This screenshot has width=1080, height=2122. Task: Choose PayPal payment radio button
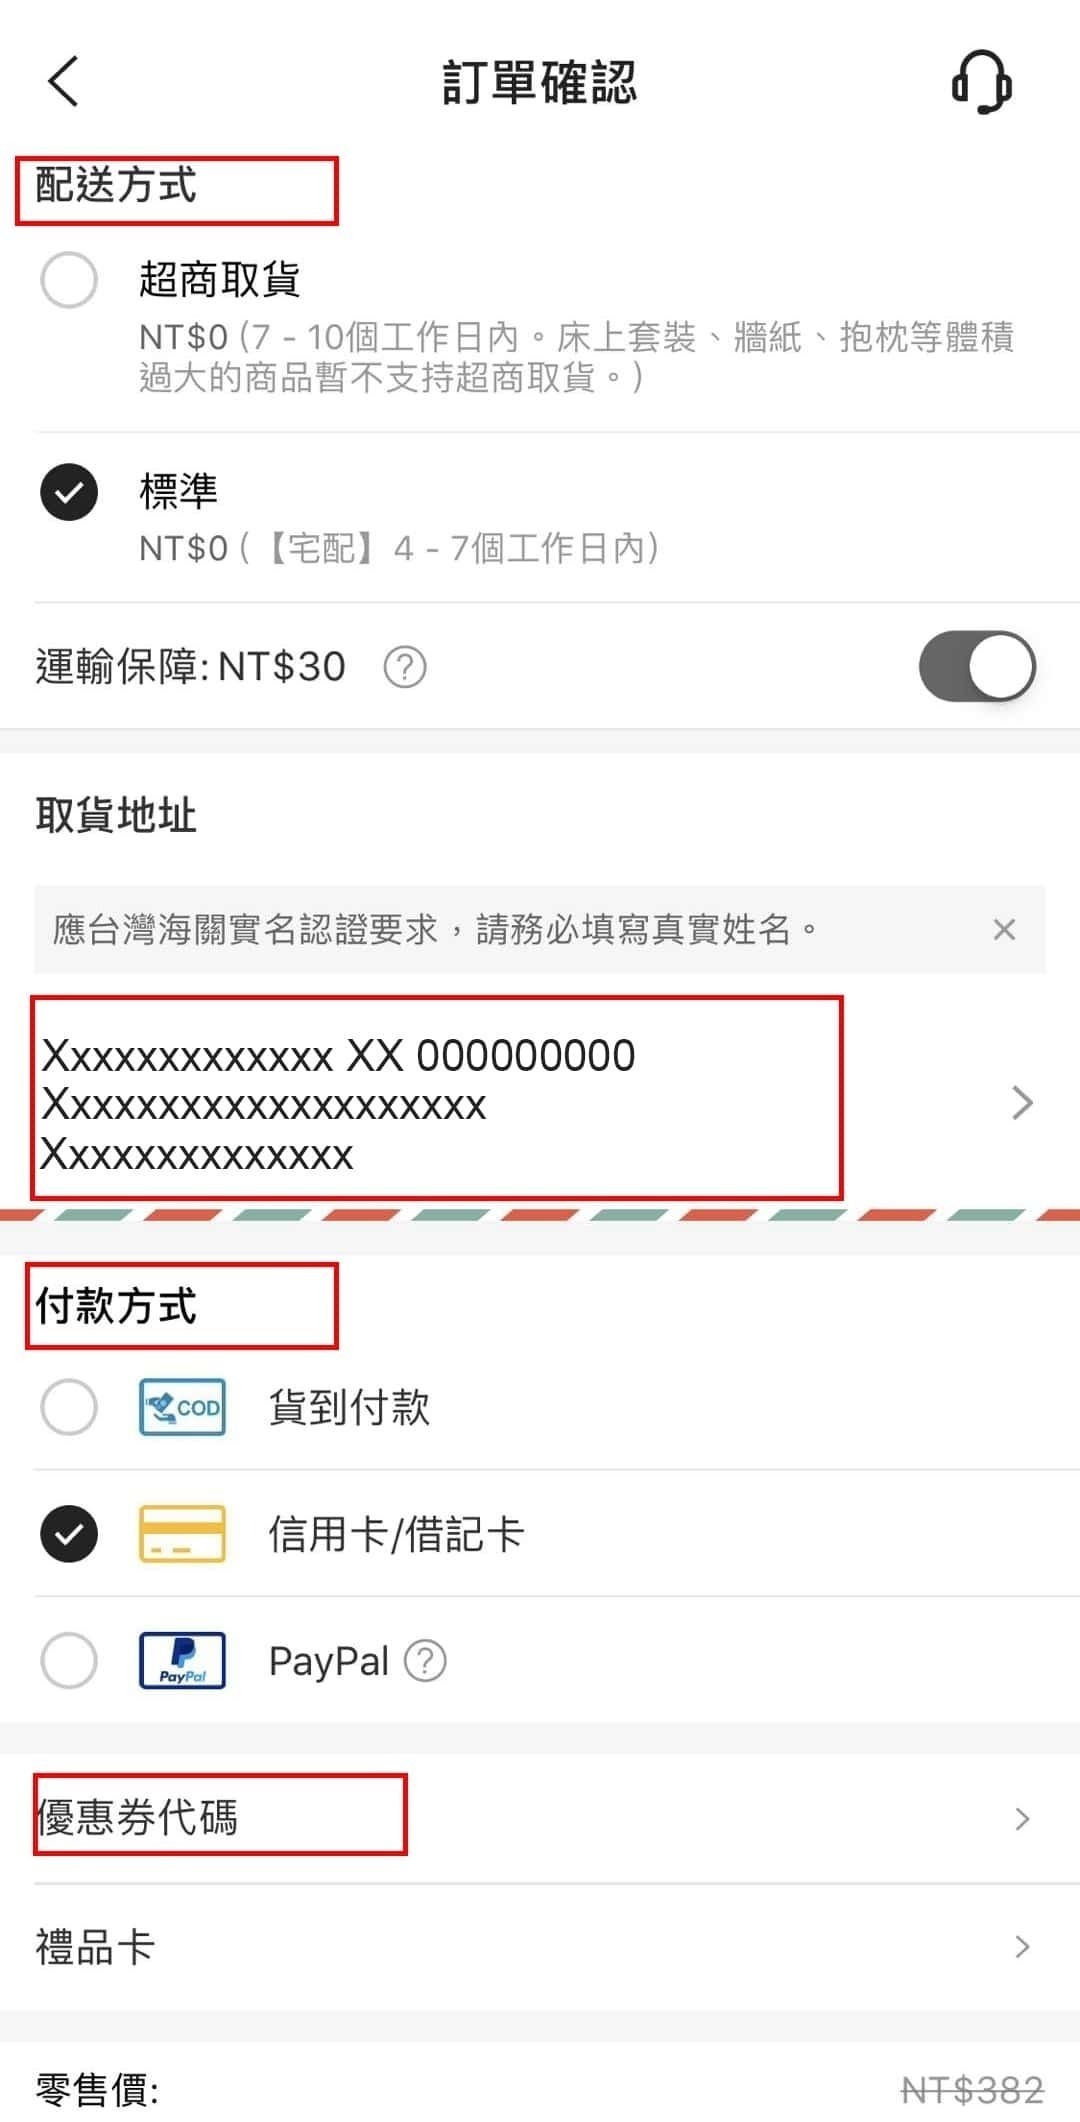point(69,1660)
